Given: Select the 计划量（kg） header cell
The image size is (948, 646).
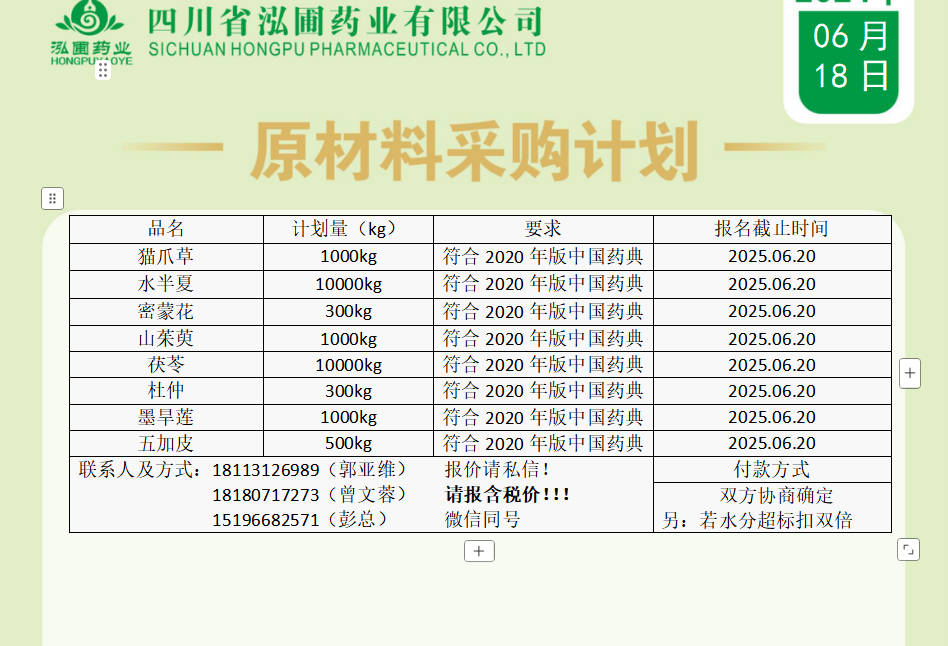Looking at the screenshot, I should pyautogui.click(x=348, y=229).
